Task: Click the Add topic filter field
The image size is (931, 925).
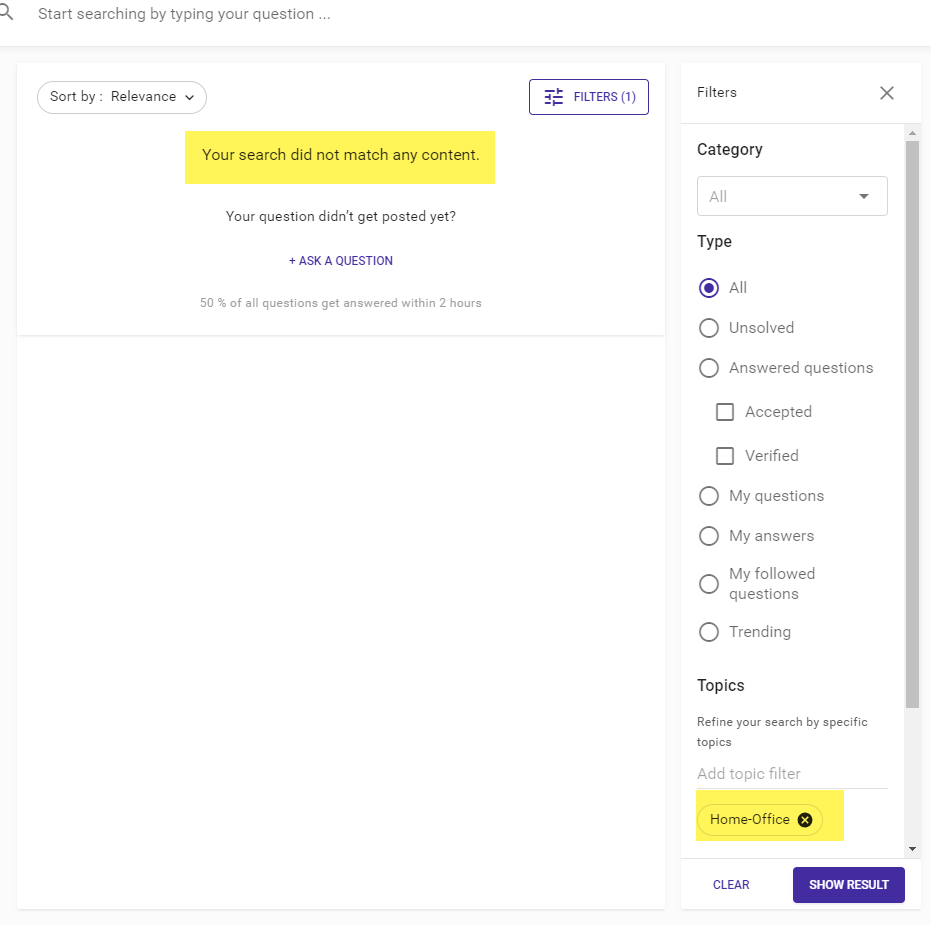Action: (792, 774)
